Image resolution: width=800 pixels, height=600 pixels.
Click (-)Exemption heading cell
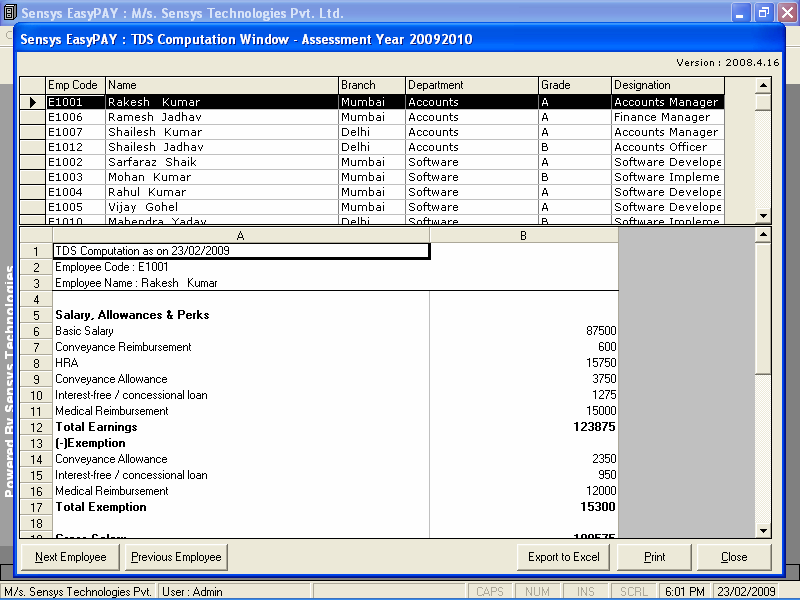(x=241, y=443)
